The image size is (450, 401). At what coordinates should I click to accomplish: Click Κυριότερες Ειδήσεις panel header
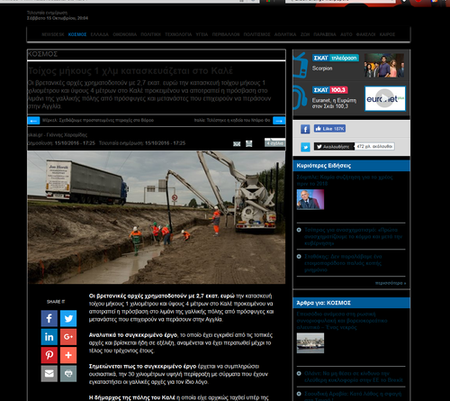click(351, 166)
